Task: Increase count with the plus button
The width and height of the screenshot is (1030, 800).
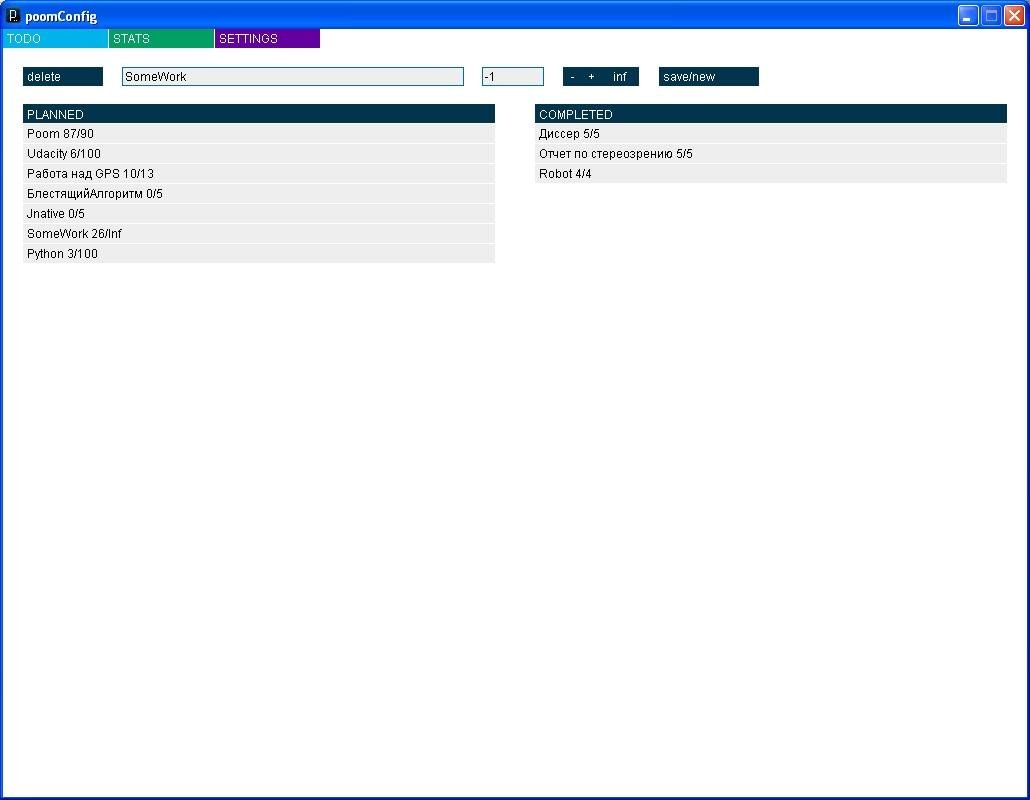Action: point(591,77)
